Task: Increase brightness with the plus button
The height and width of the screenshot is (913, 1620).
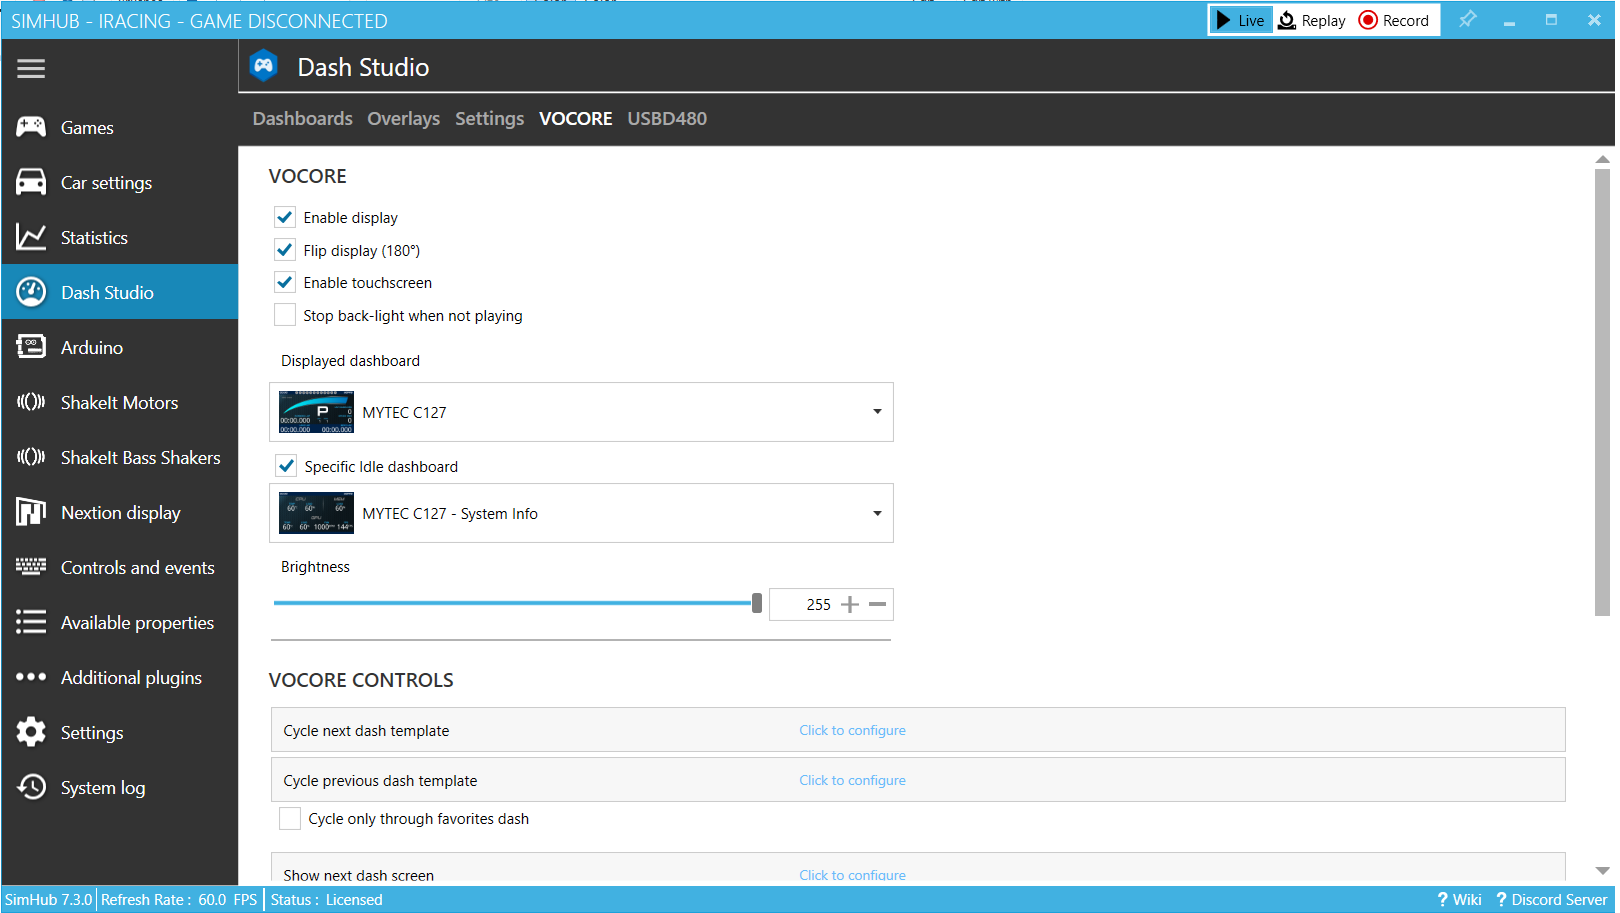Action: click(850, 604)
